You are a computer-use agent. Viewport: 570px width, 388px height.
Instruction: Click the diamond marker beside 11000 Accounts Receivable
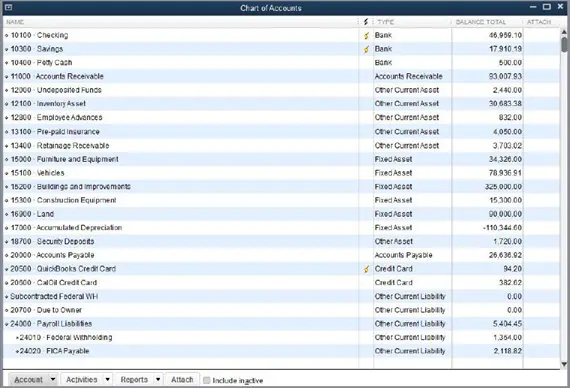pyautogui.click(x=7, y=77)
